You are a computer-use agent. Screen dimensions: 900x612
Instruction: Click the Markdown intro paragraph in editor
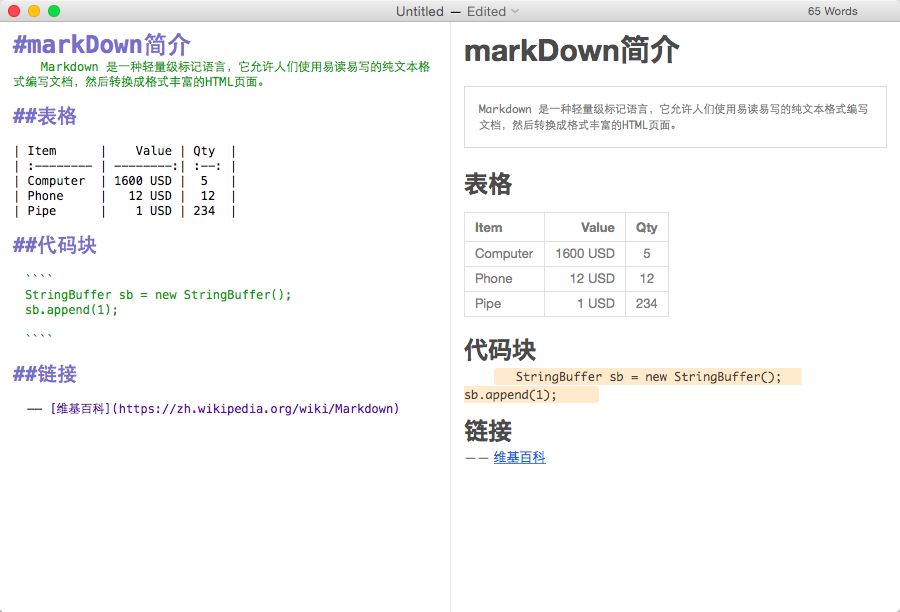click(222, 74)
